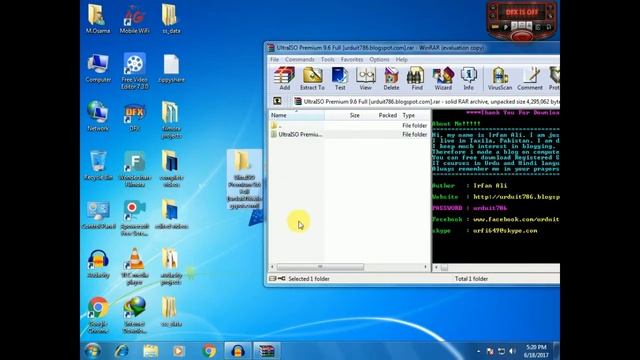Click the Extract To icon
The height and width of the screenshot is (360, 640).
coord(312,79)
